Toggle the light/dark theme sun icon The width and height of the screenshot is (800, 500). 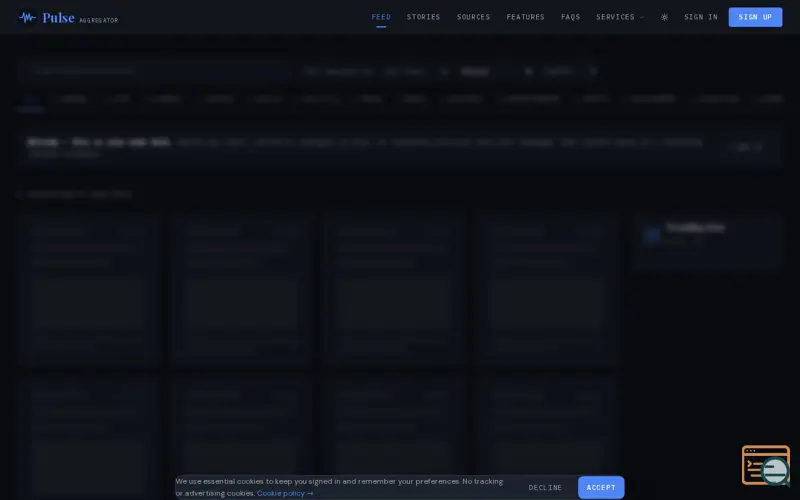coord(664,17)
